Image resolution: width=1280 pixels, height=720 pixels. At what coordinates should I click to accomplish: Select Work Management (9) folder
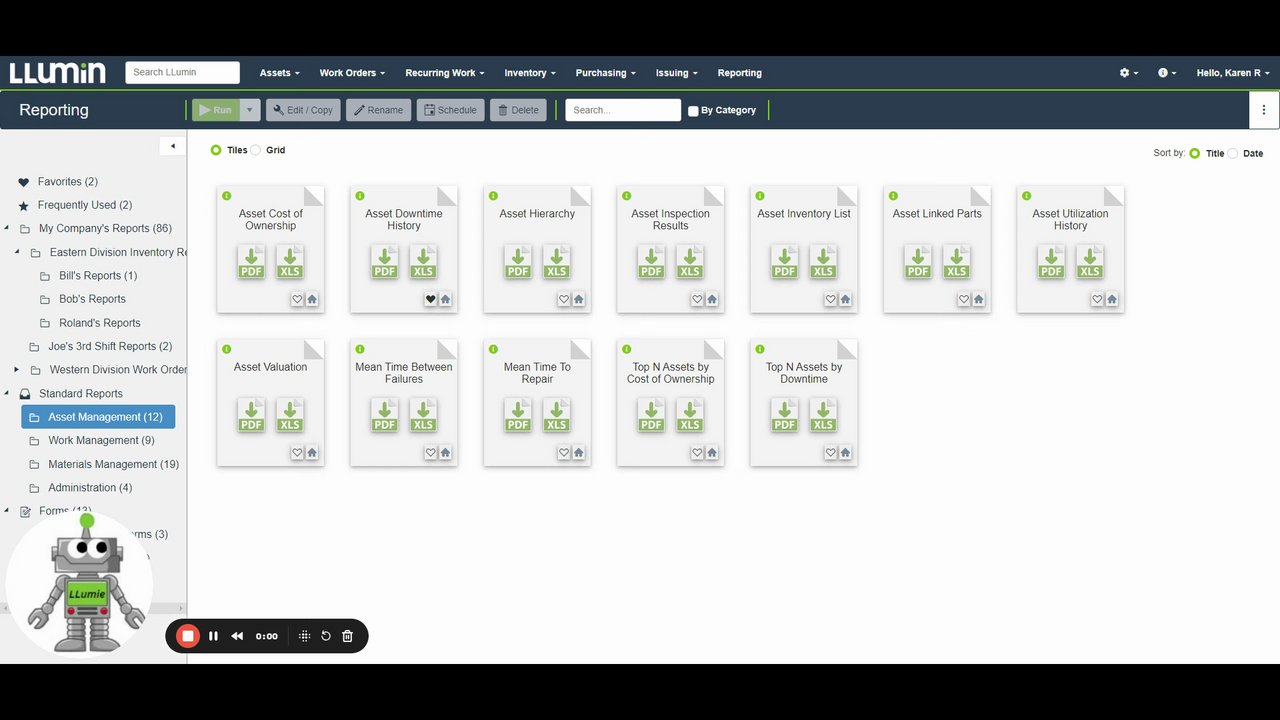(x=101, y=440)
